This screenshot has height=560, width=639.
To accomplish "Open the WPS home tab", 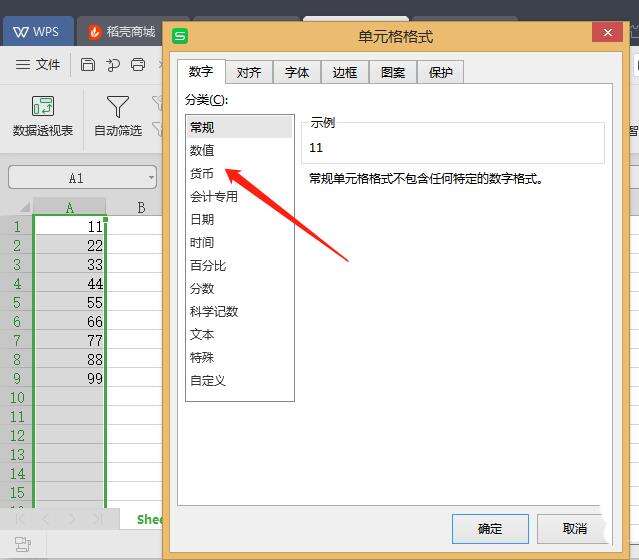I will pyautogui.click(x=37, y=32).
